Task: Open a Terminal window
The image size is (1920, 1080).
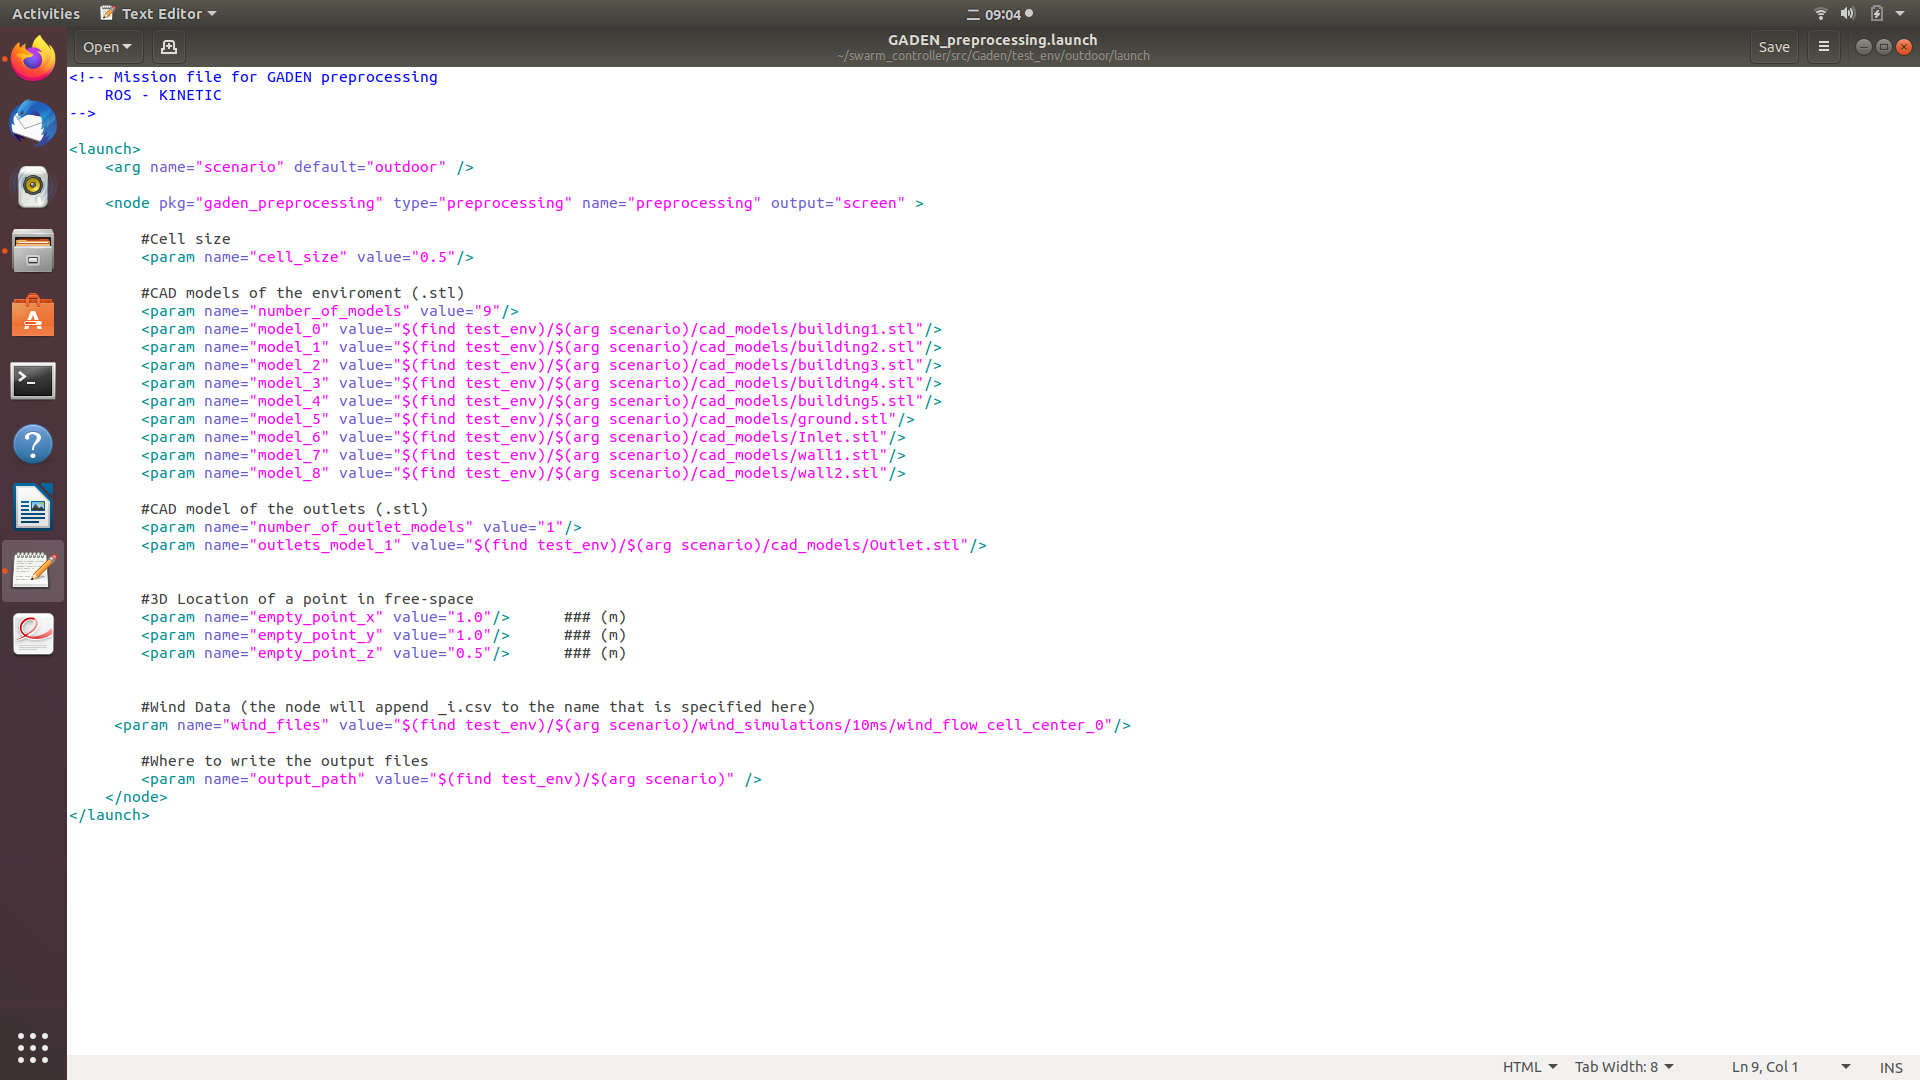Action: 33,381
